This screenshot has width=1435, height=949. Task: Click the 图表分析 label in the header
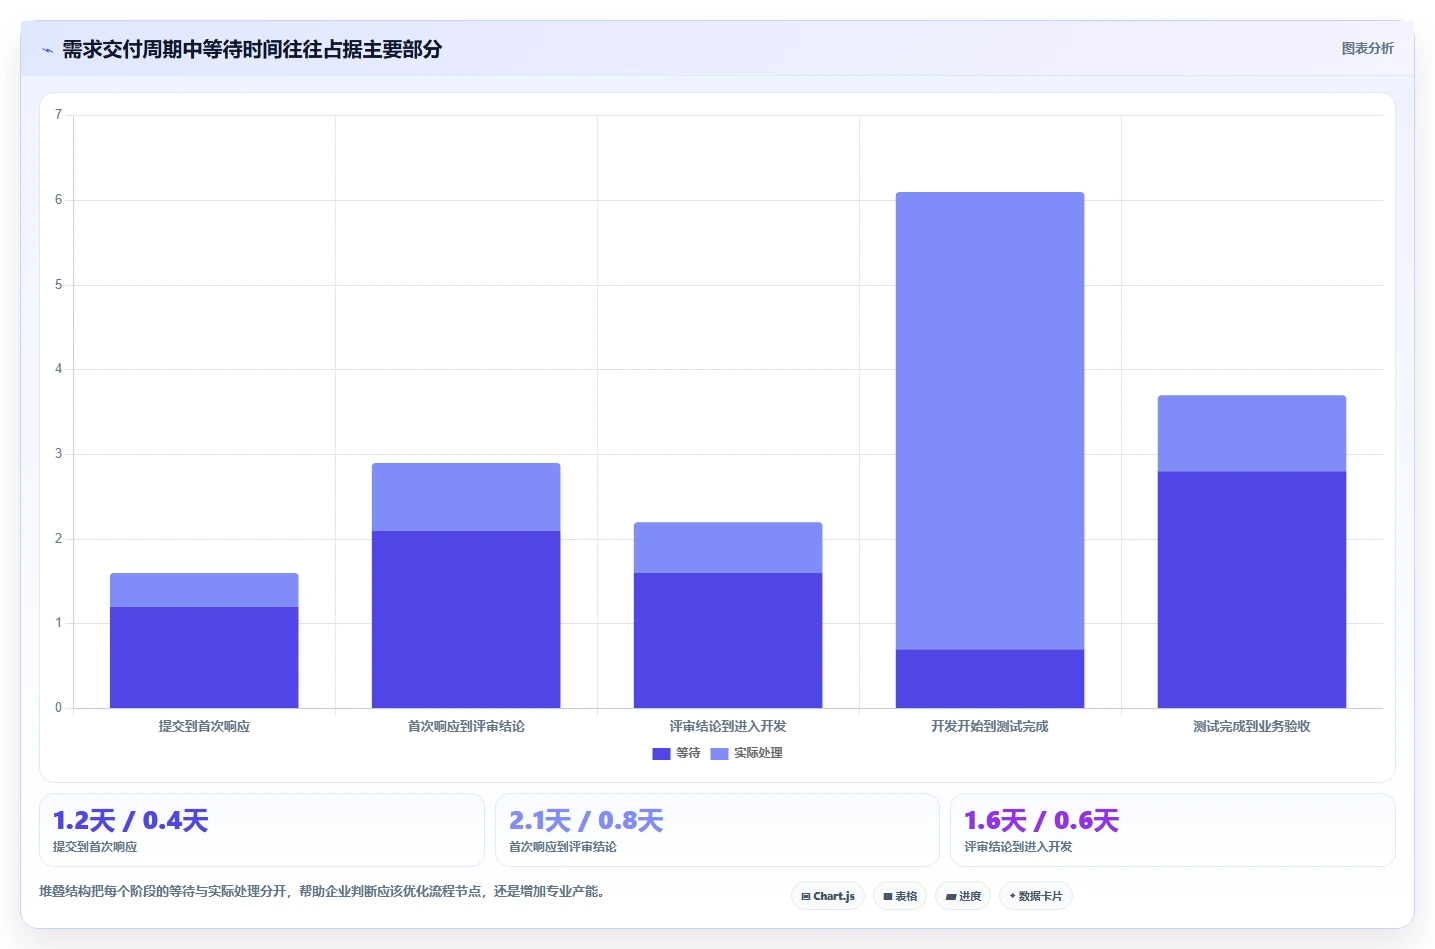(1367, 48)
